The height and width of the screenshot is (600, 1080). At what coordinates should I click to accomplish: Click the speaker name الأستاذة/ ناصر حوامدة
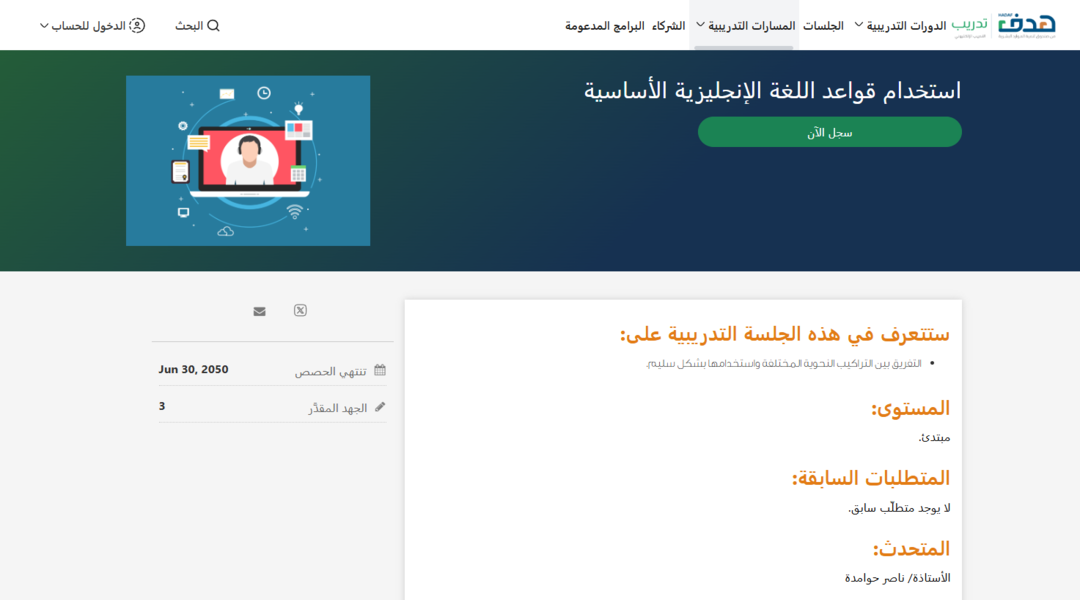pos(897,578)
